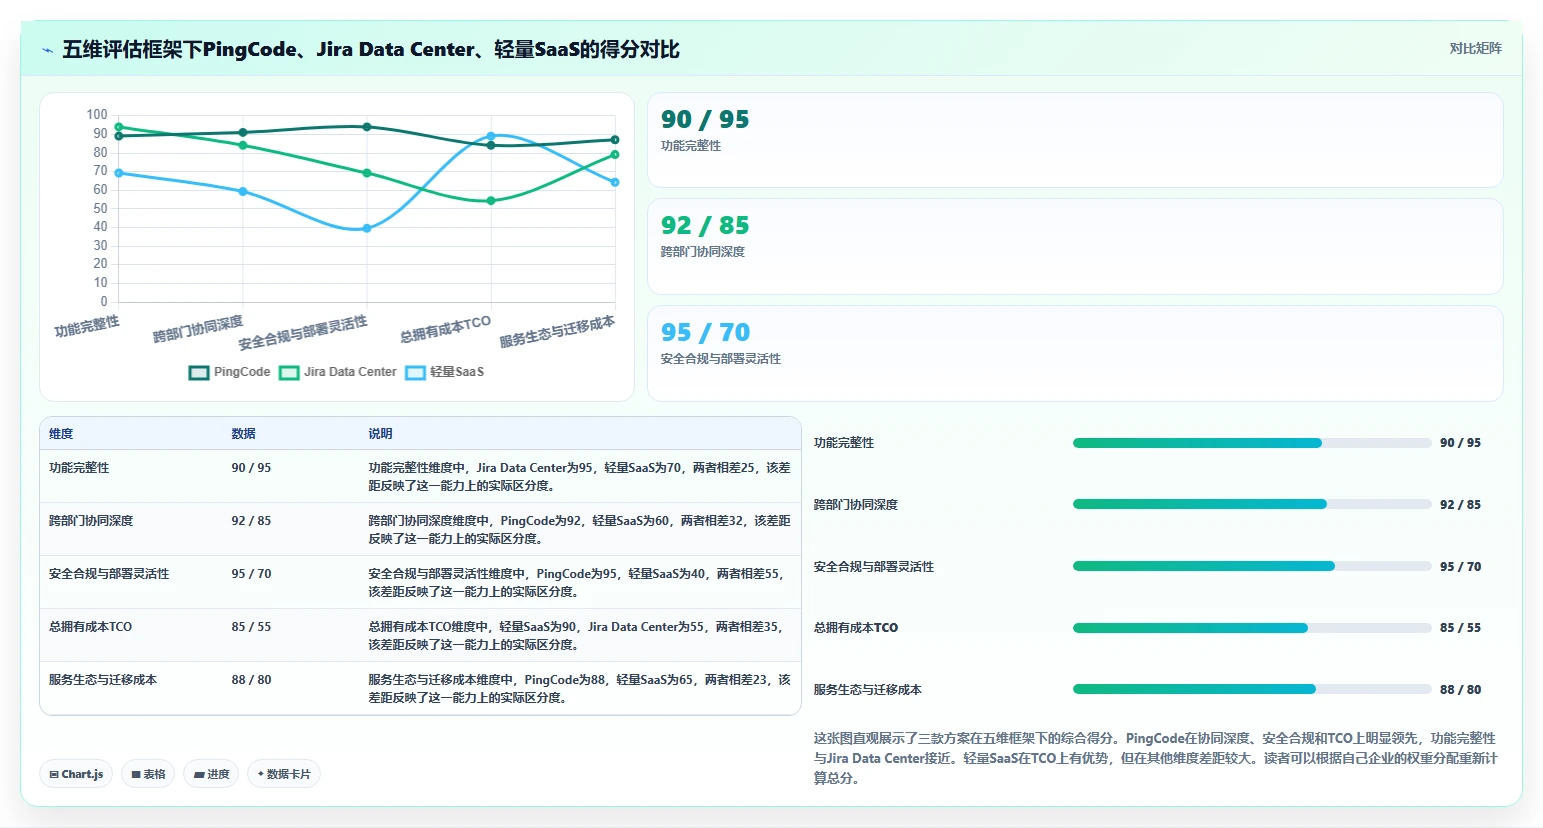Click the 进度 chip at bottom

[211, 774]
